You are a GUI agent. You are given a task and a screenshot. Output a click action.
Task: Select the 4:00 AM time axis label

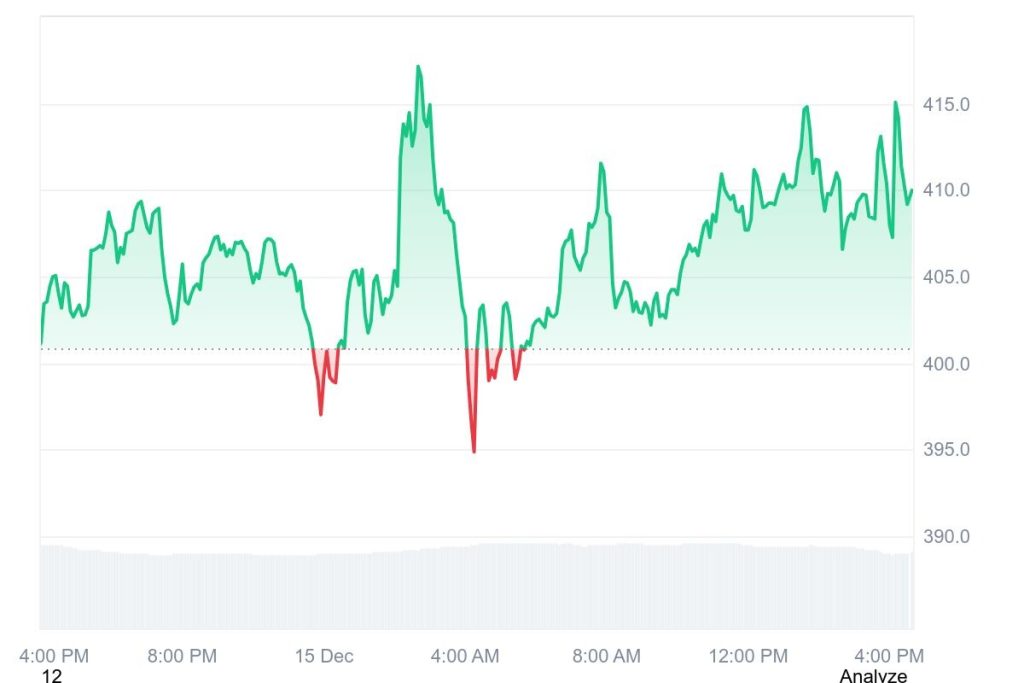coord(465,657)
